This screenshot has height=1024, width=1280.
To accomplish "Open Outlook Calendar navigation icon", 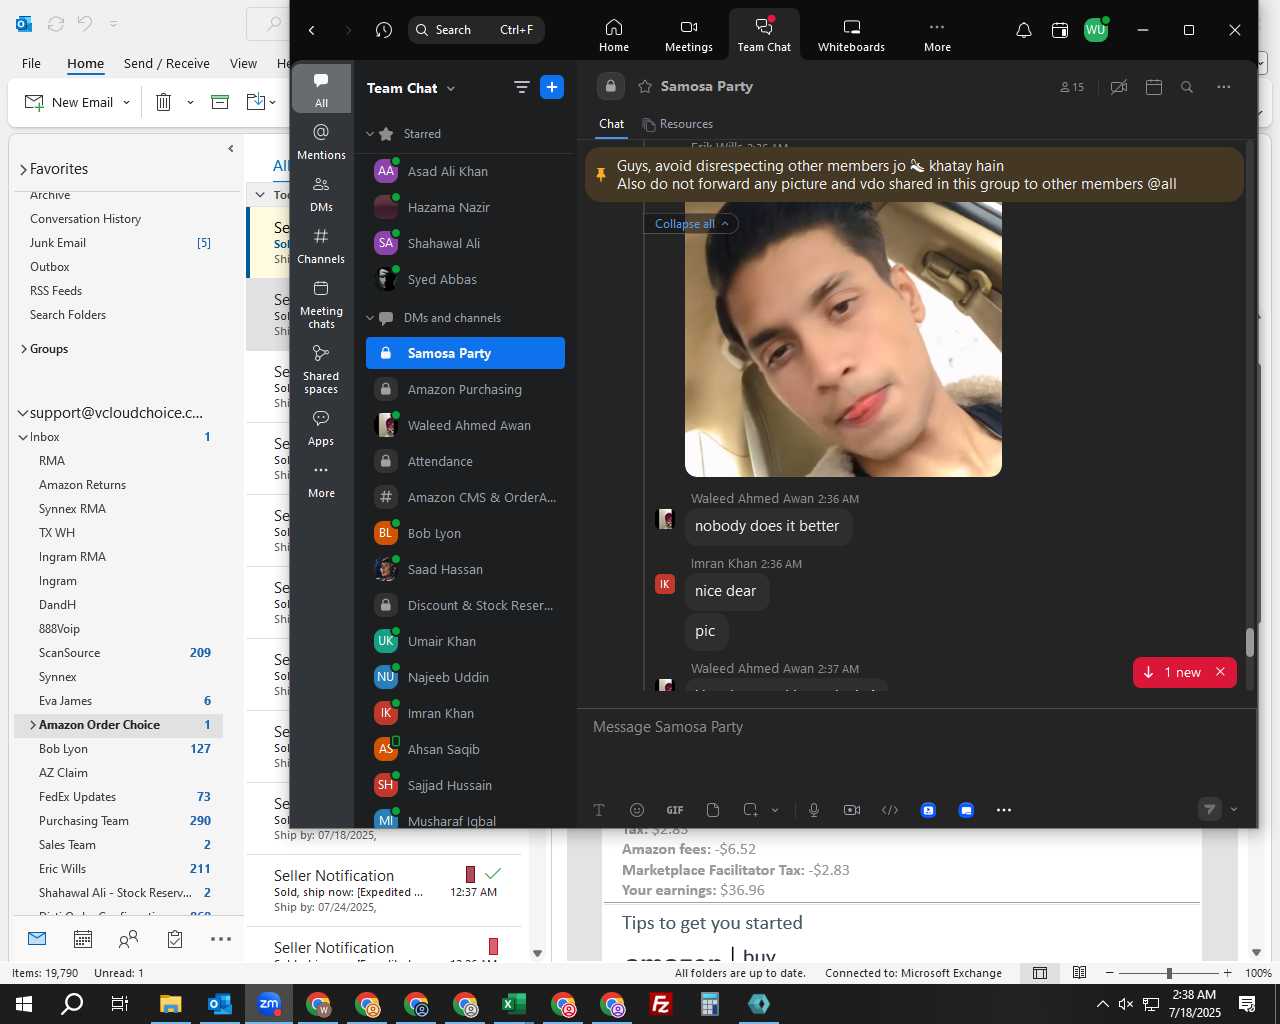I will coord(83,939).
